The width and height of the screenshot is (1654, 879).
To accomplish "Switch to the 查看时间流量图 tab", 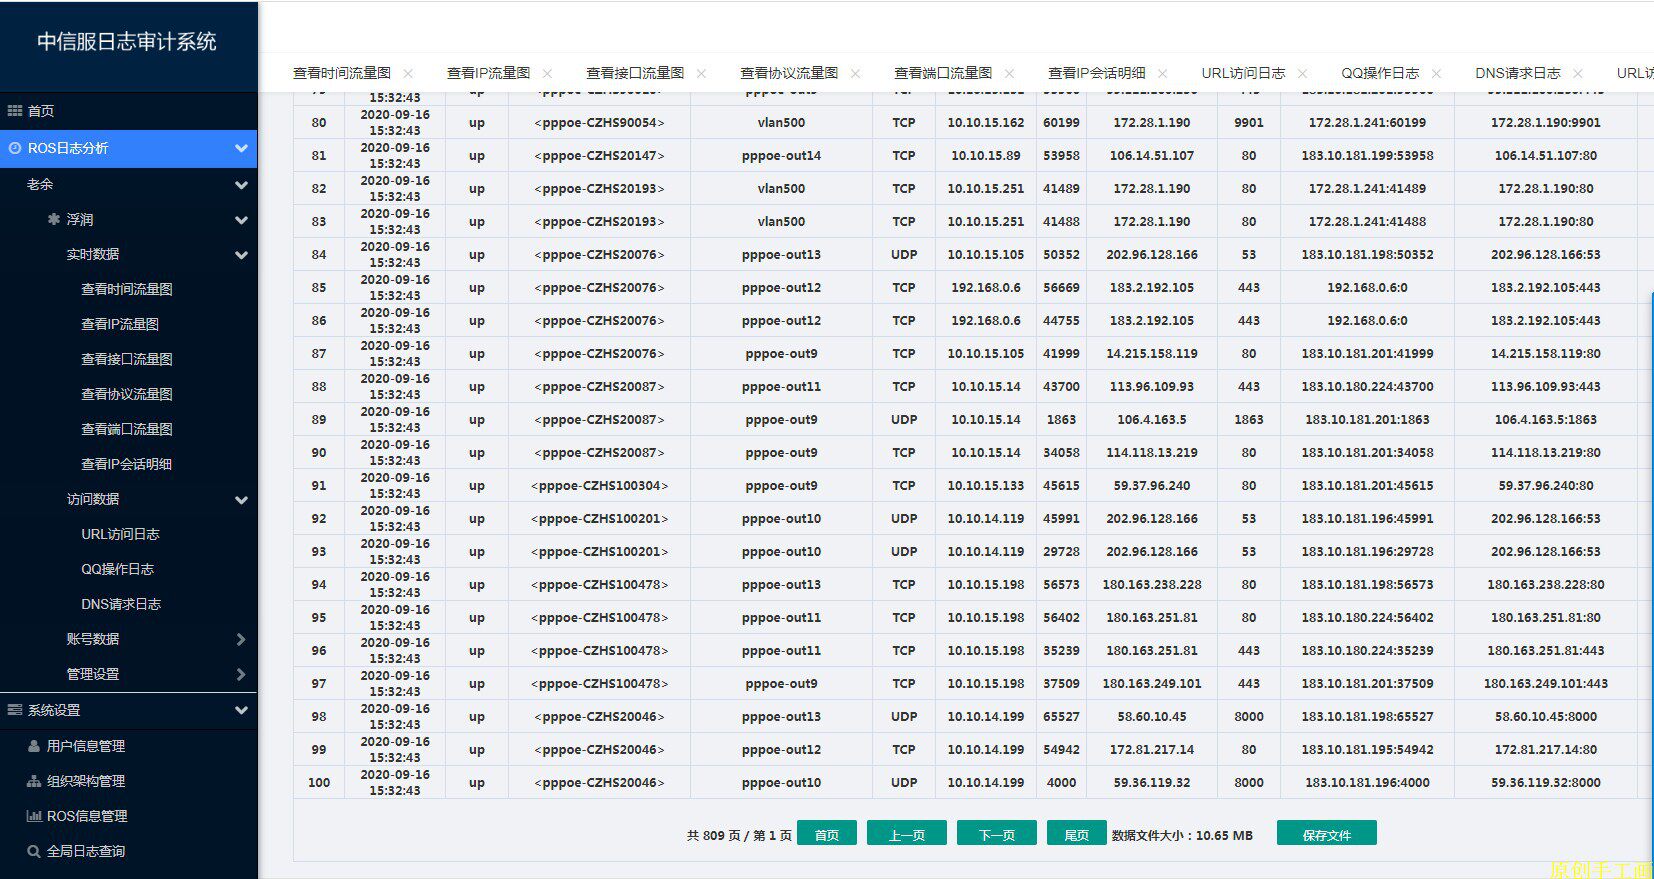I will pos(342,73).
